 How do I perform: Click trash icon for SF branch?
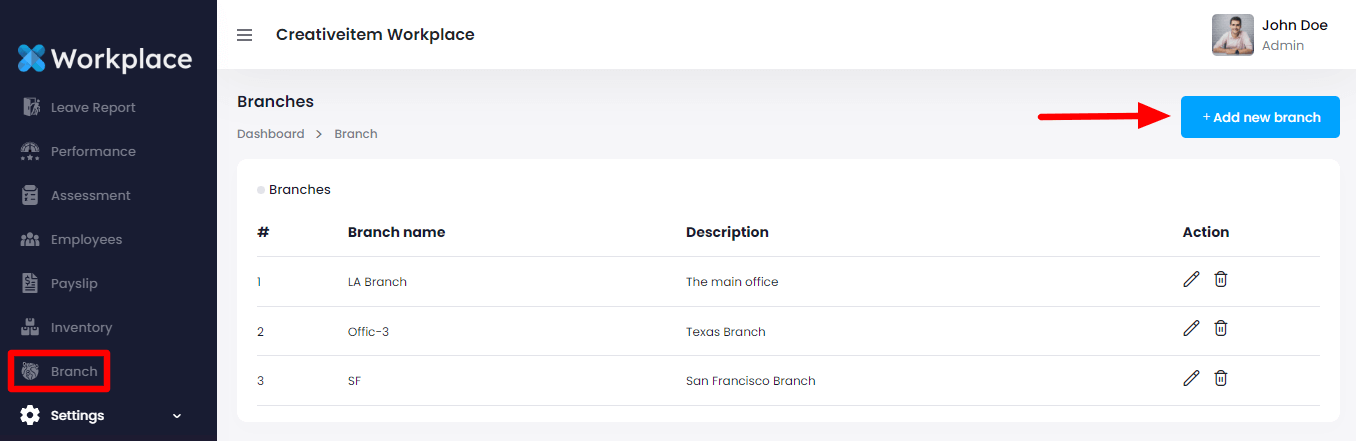pyautogui.click(x=1221, y=378)
